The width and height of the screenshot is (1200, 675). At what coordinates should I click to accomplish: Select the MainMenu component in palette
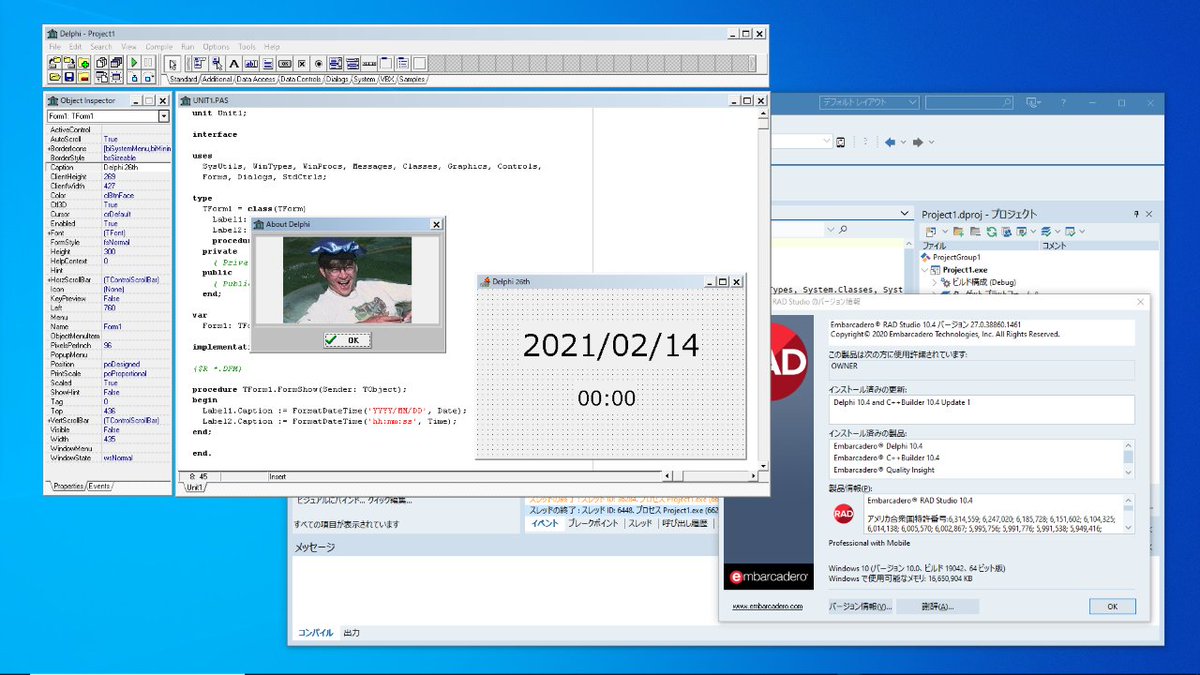point(199,63)
